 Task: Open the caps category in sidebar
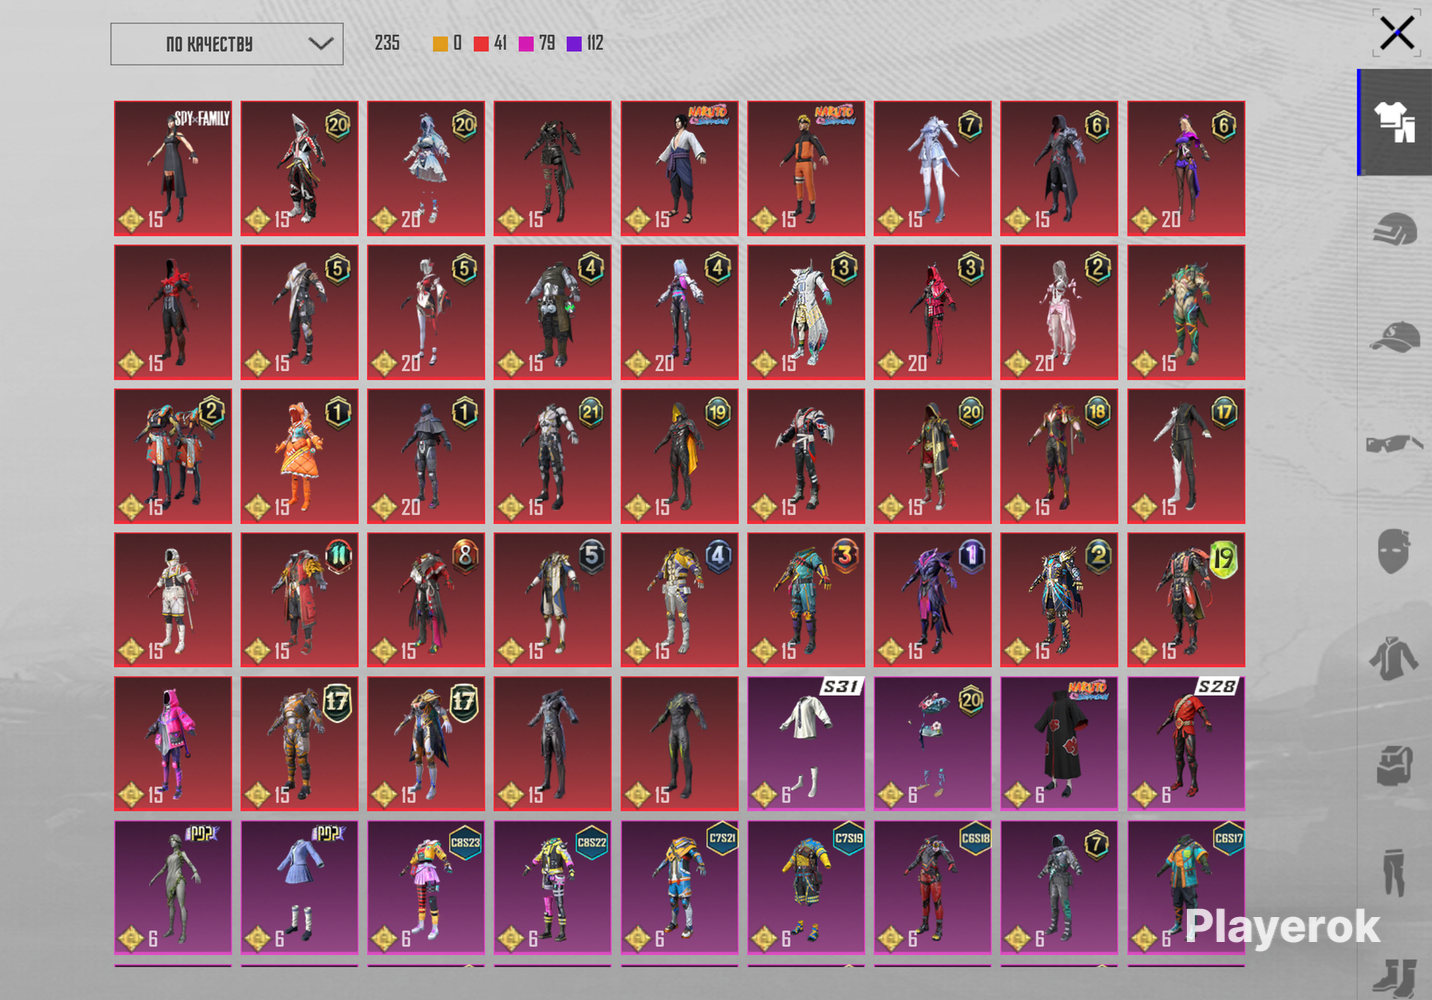[1395, 338]
